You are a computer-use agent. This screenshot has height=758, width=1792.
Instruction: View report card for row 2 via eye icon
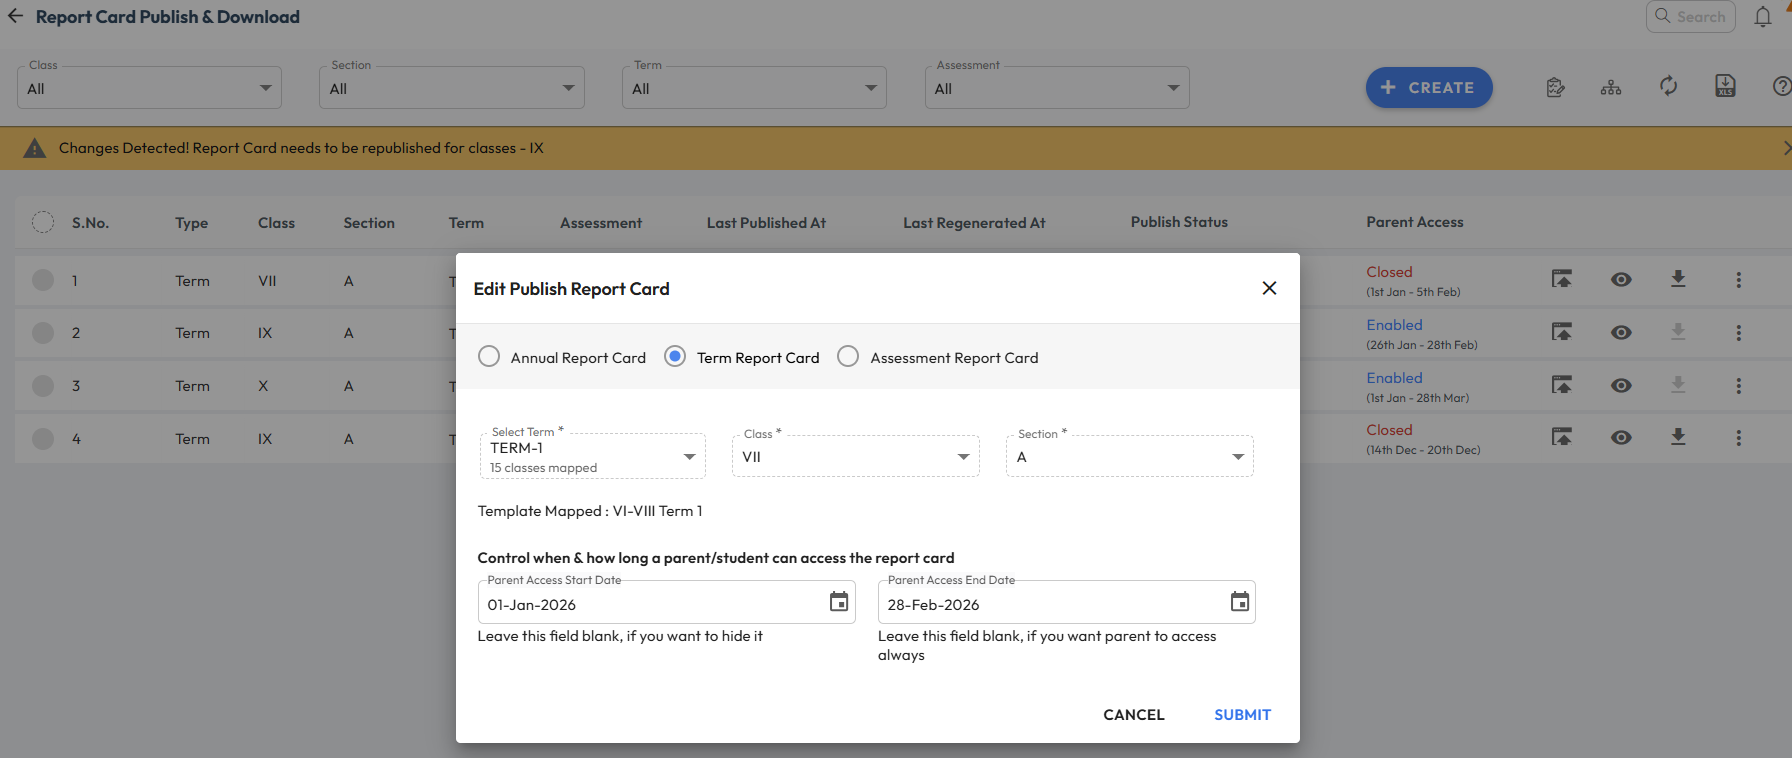click(1621, 333)
